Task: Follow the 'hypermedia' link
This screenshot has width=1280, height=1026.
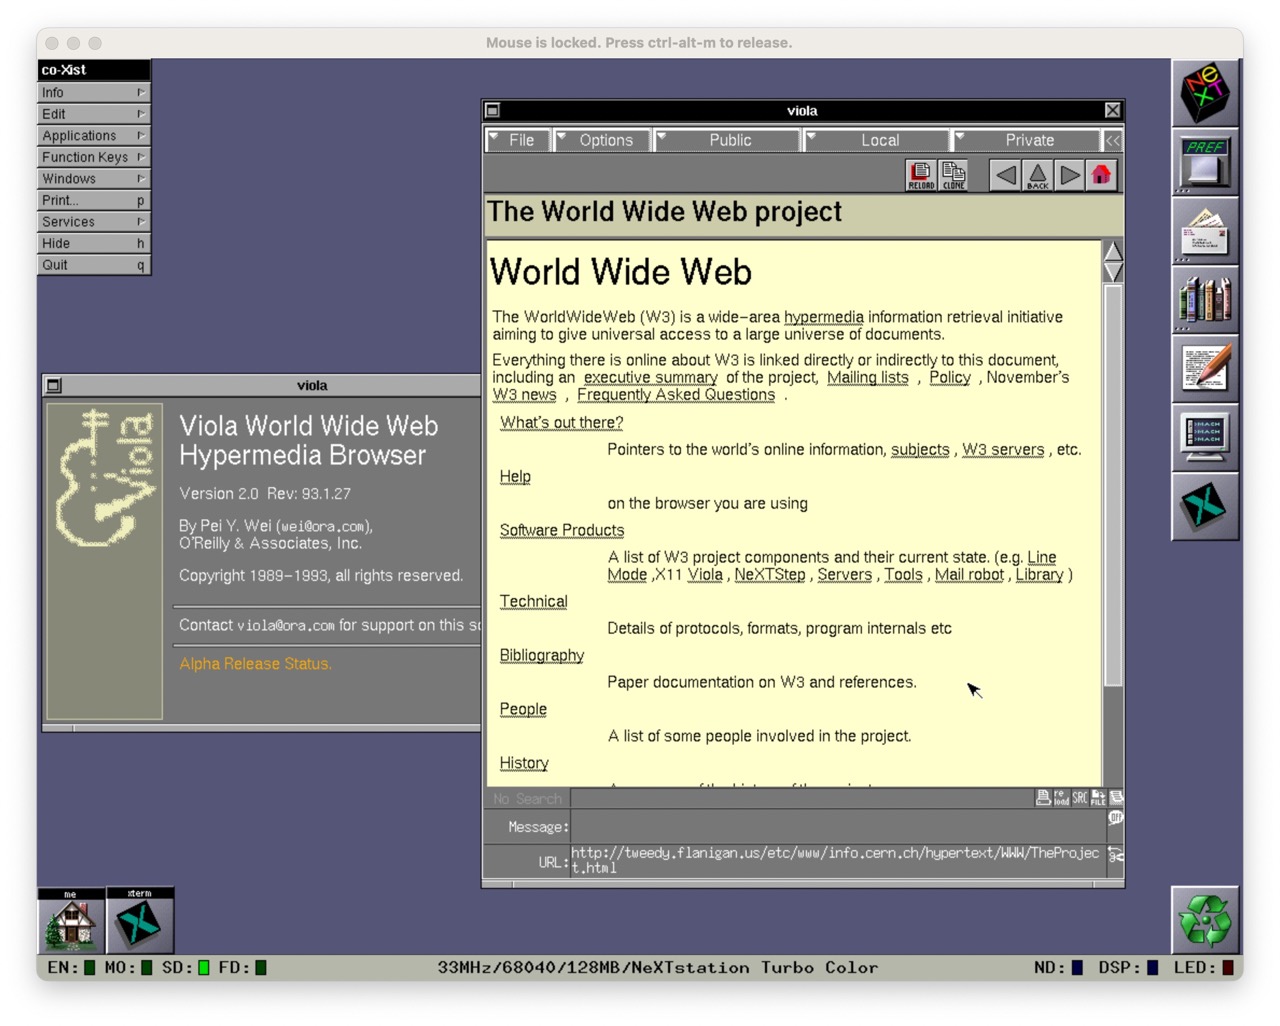Action: pyautogui.click(x=823, y=317)
